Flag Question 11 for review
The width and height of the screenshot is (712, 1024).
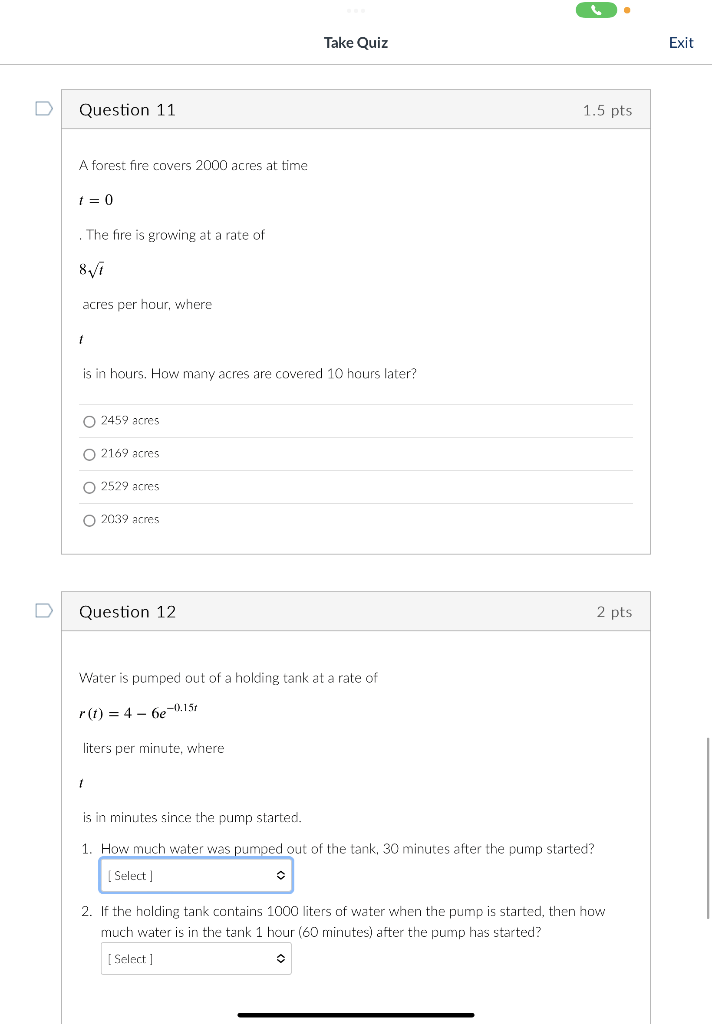click(44, 108)
